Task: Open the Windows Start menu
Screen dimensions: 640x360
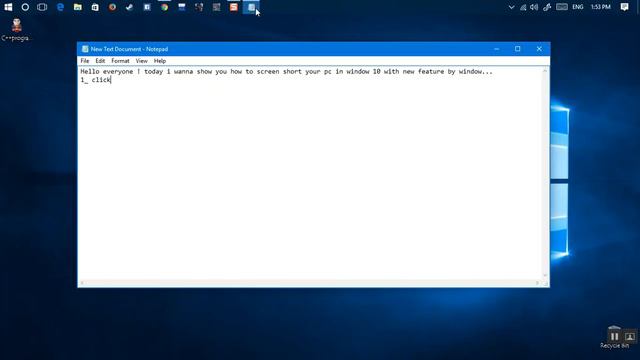Action: [x=8, y=7]
